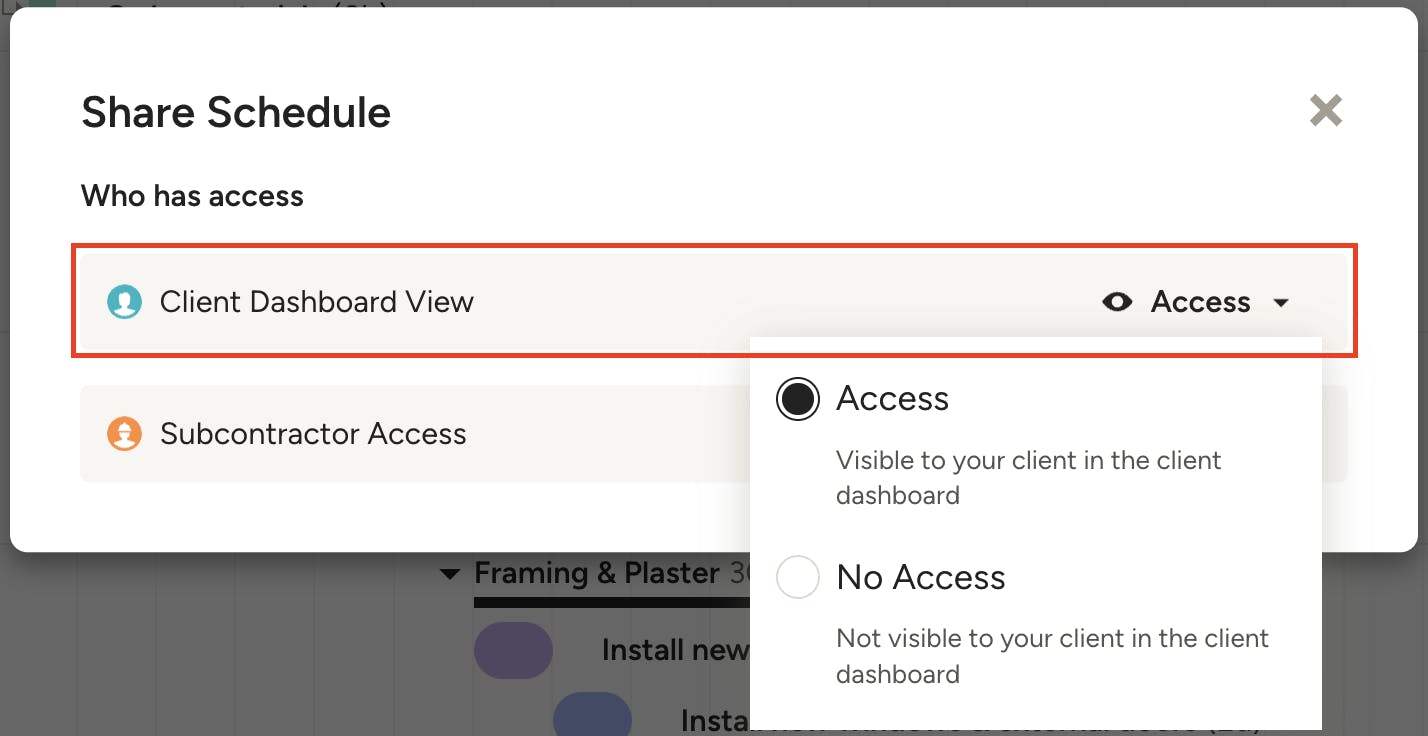Click the "Who has access" heading
1428x736 pixels.
(192, 195)
